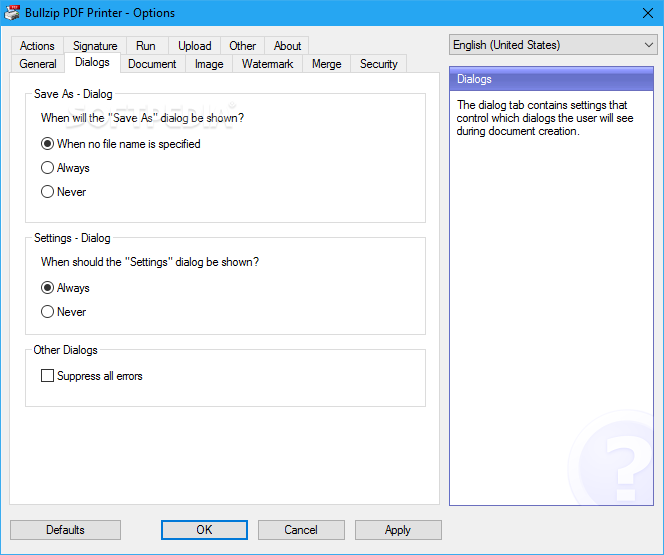Open the English (United States) language dropdown
The width and height of the screenshot is (664, 555).
[x=553, y=45]
